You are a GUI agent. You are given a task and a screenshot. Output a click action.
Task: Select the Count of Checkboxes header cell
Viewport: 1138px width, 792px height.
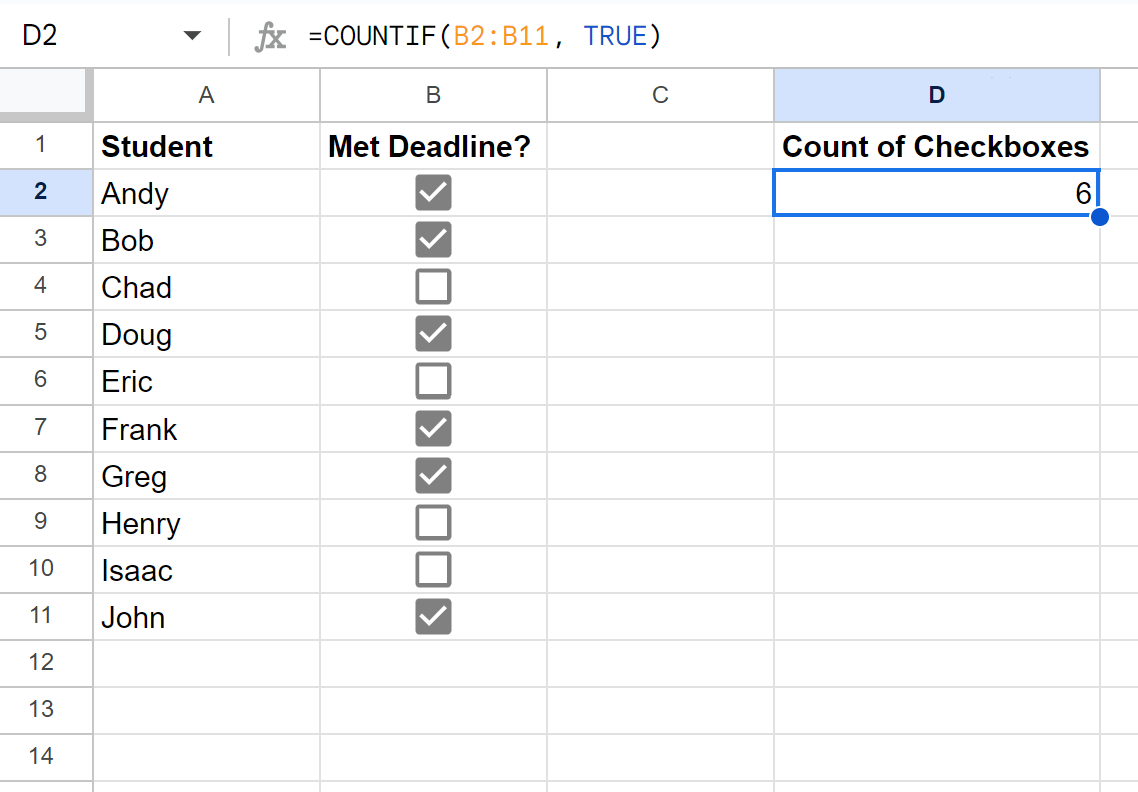(936, 146)
